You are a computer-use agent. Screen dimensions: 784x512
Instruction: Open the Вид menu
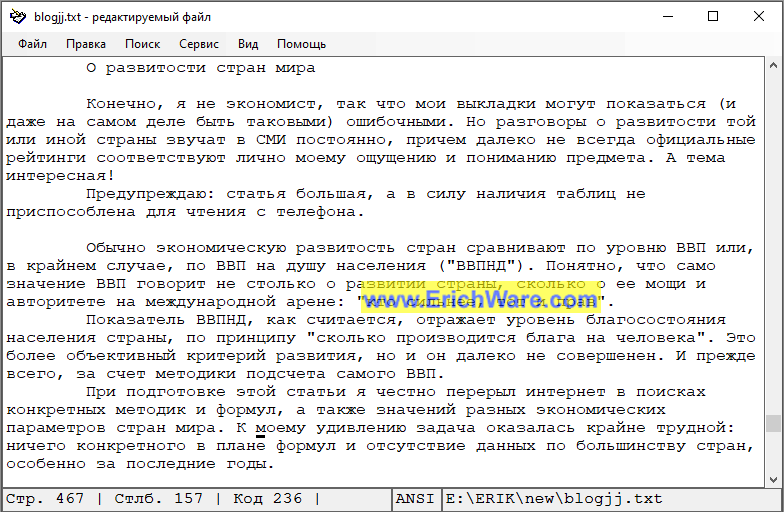coord(248,44)
